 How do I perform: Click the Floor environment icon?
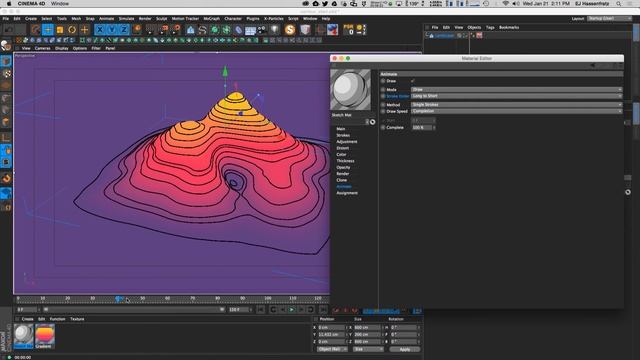(250, 30)
